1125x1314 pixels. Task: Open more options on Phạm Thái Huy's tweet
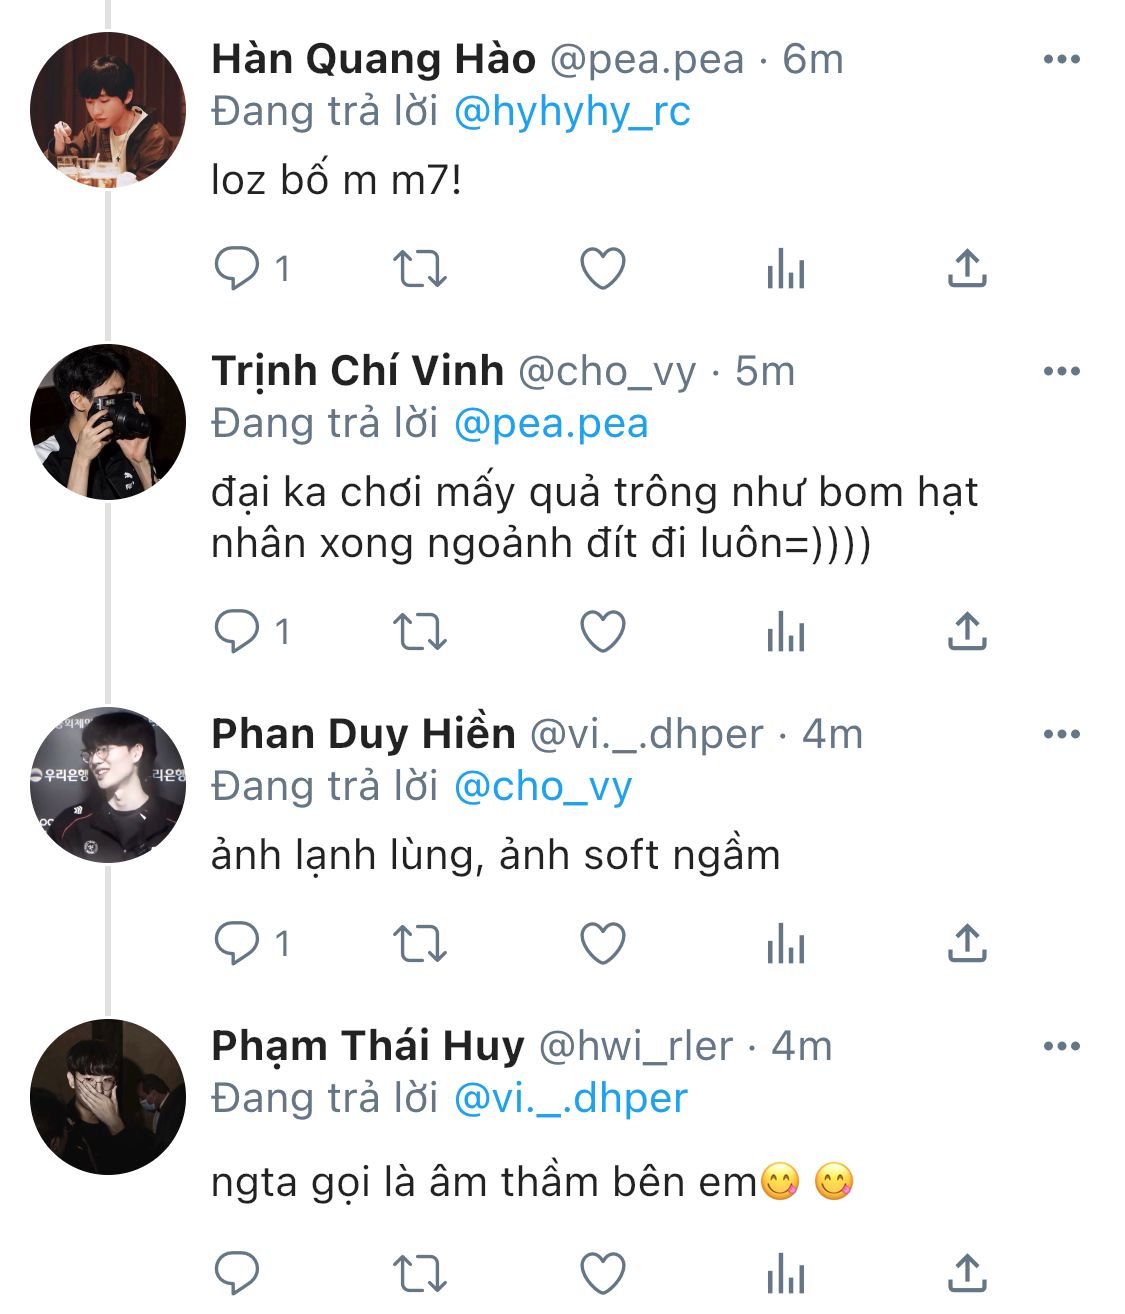click(x=1061, y=1046)
